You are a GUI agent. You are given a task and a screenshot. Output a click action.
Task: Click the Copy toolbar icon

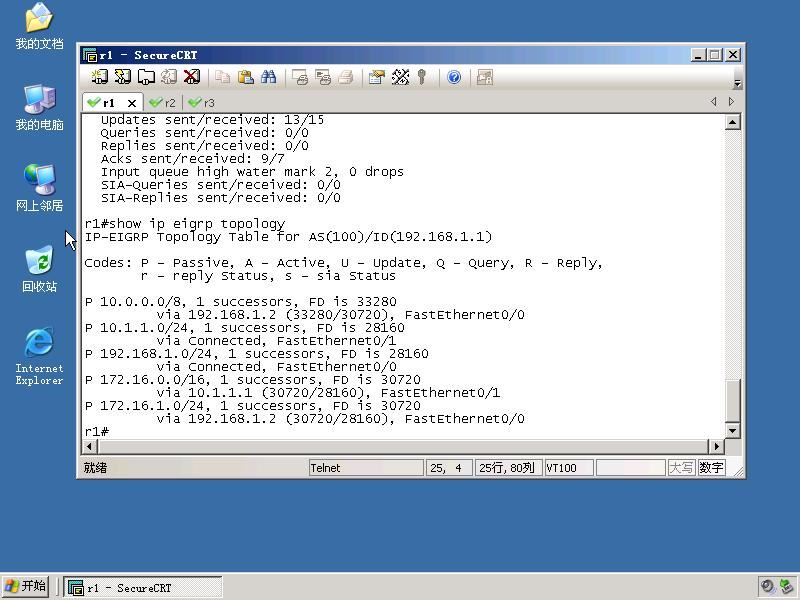pyautogui.click(x=222, y=77)
